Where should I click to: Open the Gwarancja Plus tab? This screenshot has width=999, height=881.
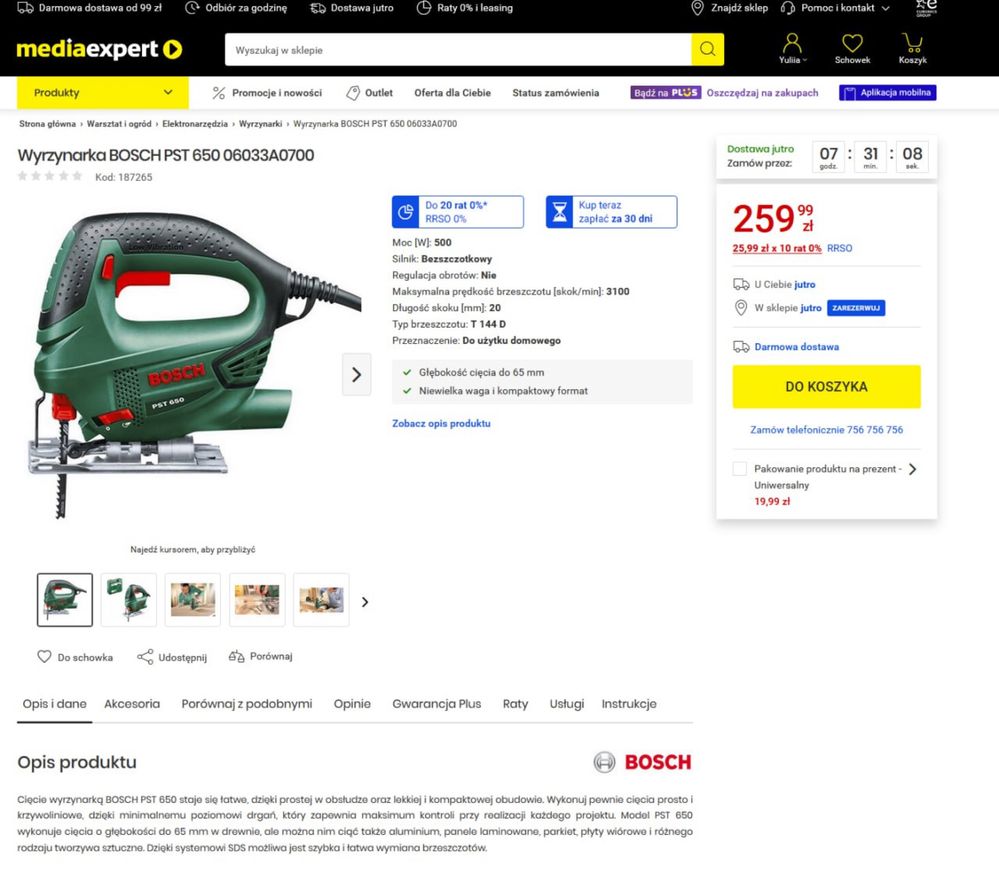click(436, 704)
